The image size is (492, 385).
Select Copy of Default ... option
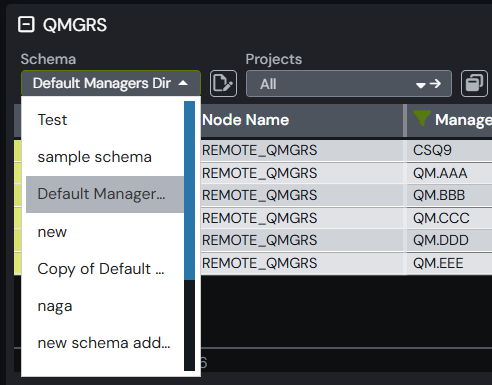(105, 269)
